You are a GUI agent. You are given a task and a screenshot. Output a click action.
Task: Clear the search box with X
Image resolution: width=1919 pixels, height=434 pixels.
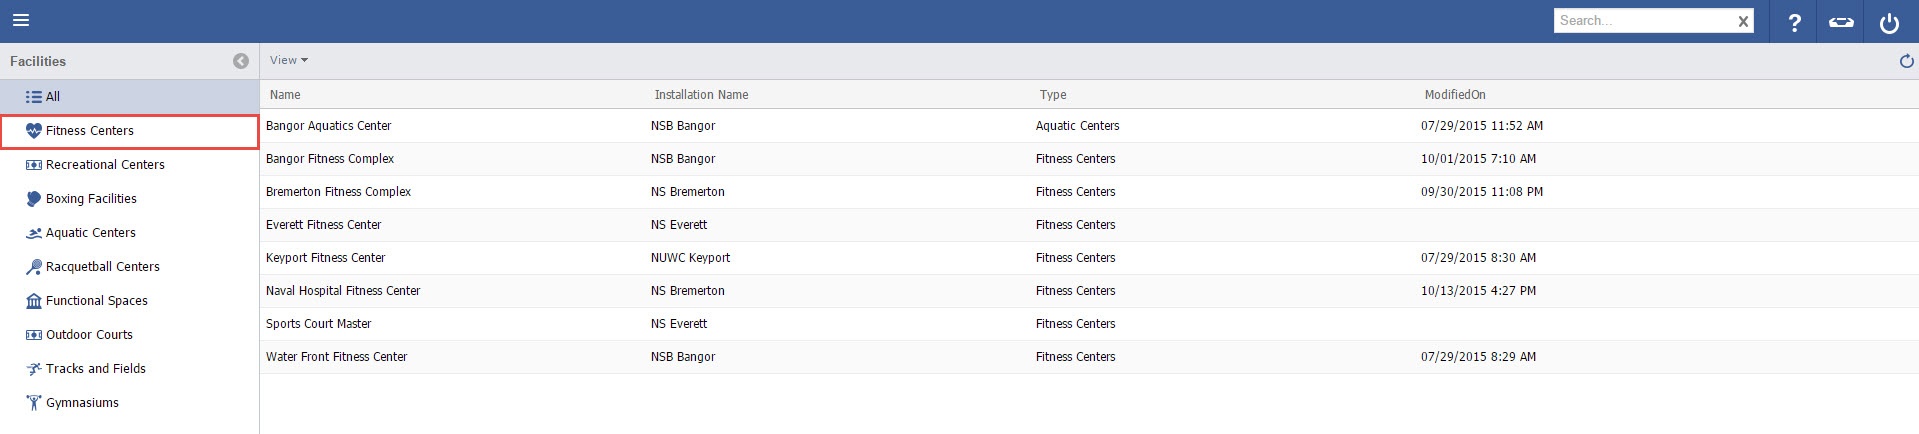[x=1743, y=21]
